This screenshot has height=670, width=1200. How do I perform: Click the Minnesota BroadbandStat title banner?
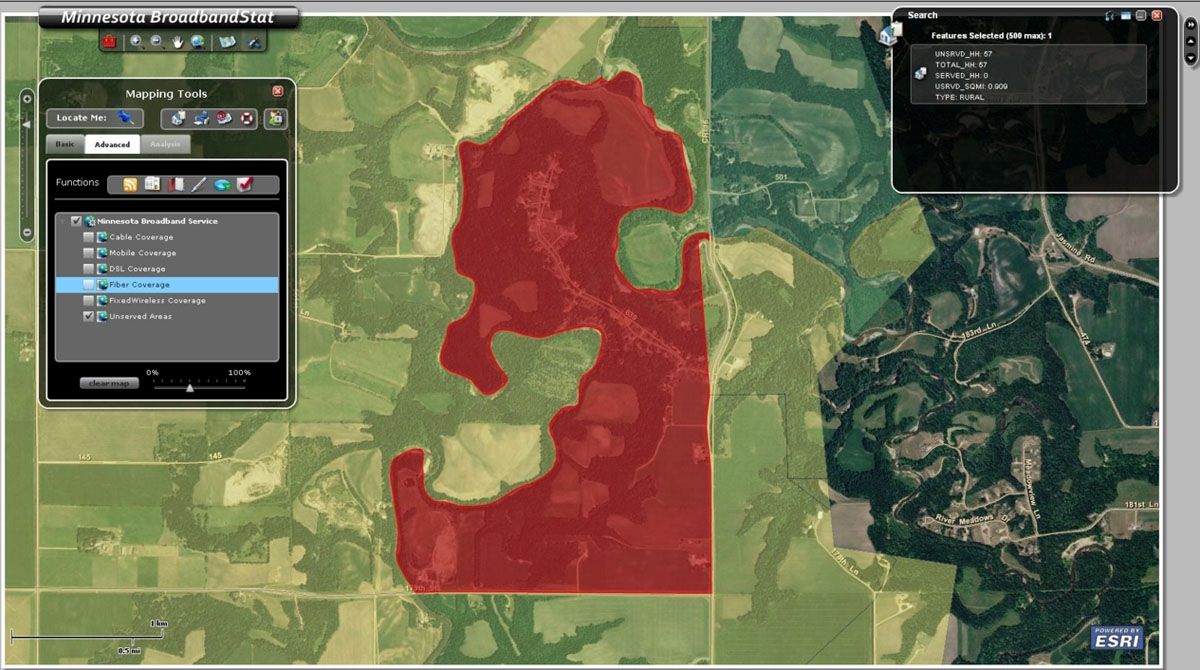167,17
